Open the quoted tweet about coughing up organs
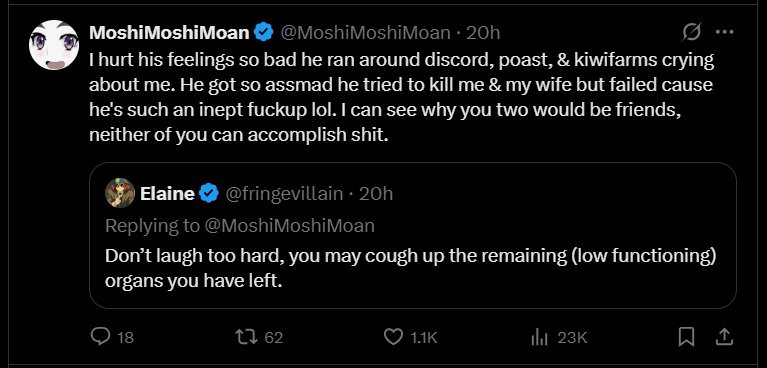Image resolution: width=767 pixels, height=368 pixels. 413,235
